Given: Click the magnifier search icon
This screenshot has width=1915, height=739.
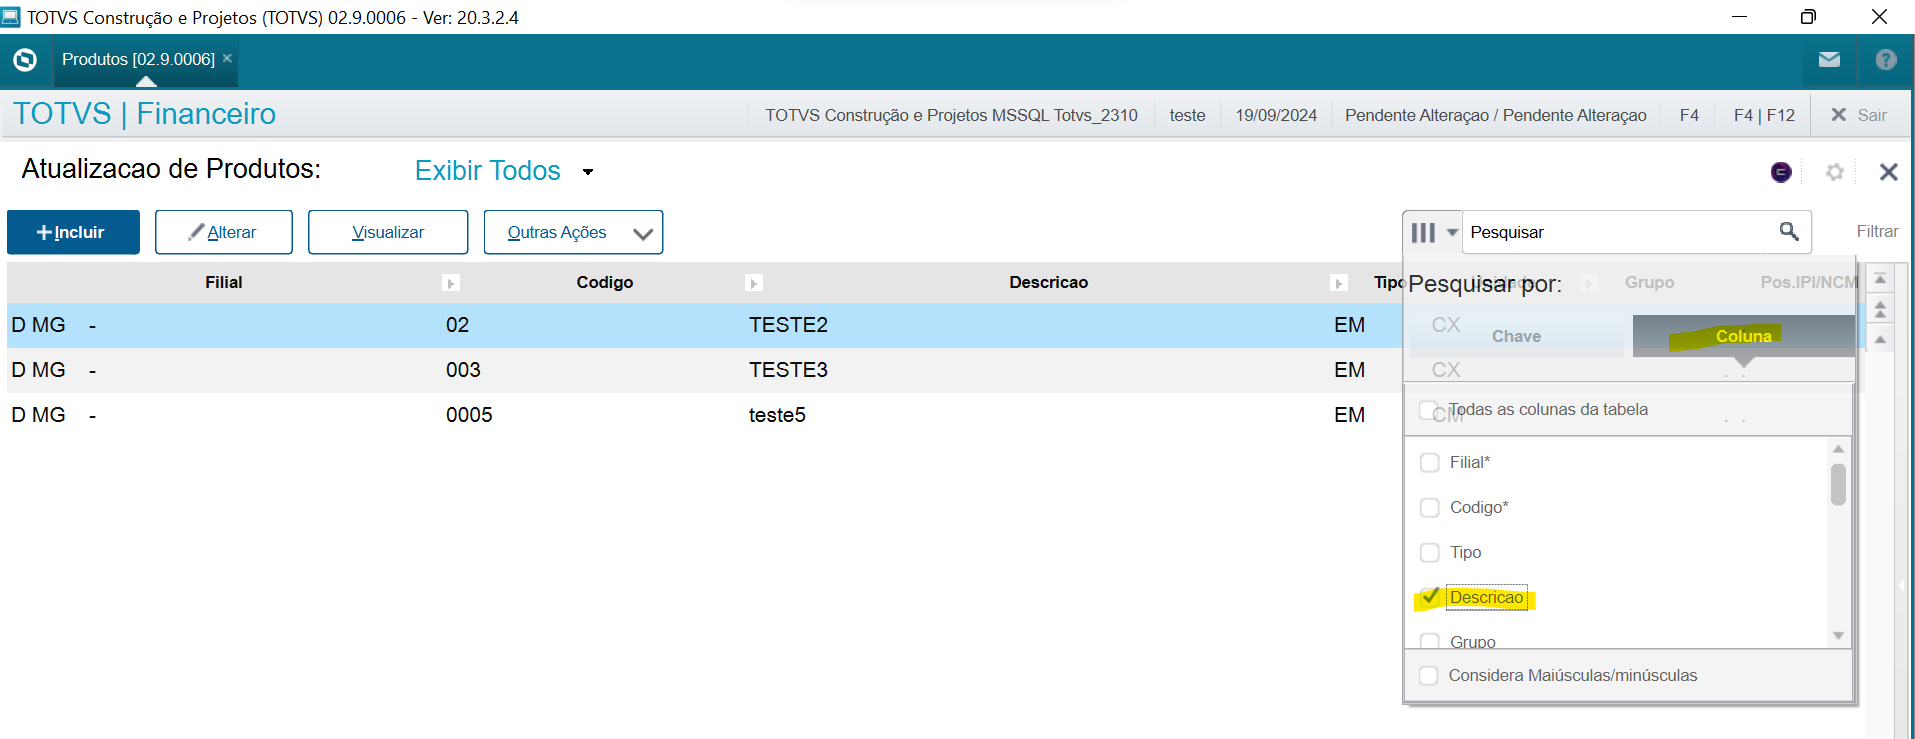Looking at the screenshot, I should coord(1789,232).
